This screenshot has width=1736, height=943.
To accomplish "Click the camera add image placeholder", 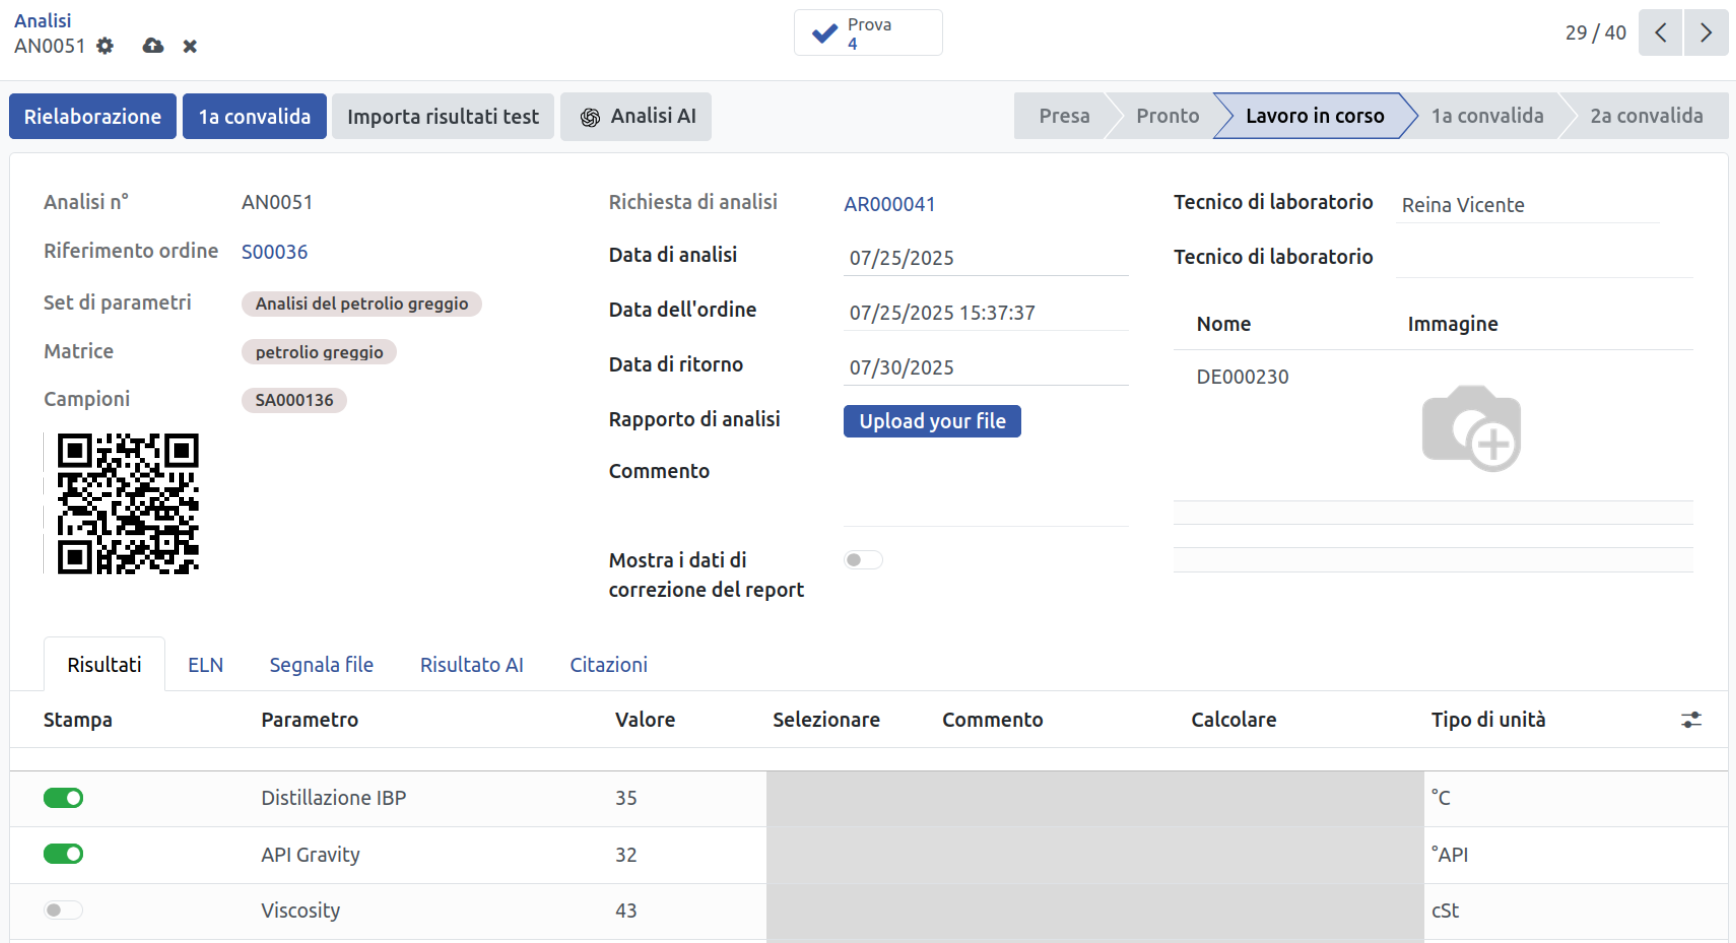I will coord(1471,428).
